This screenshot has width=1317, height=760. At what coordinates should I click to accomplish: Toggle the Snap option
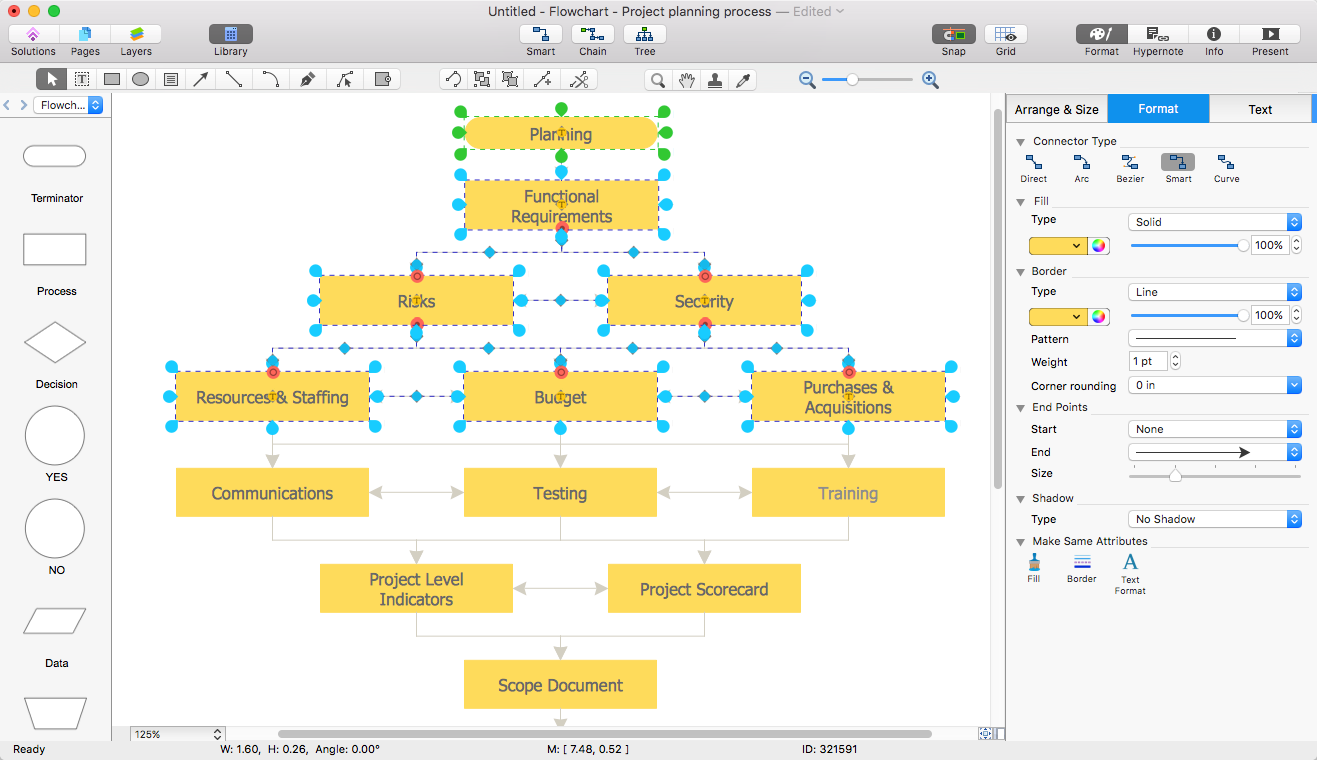(953, 35)
